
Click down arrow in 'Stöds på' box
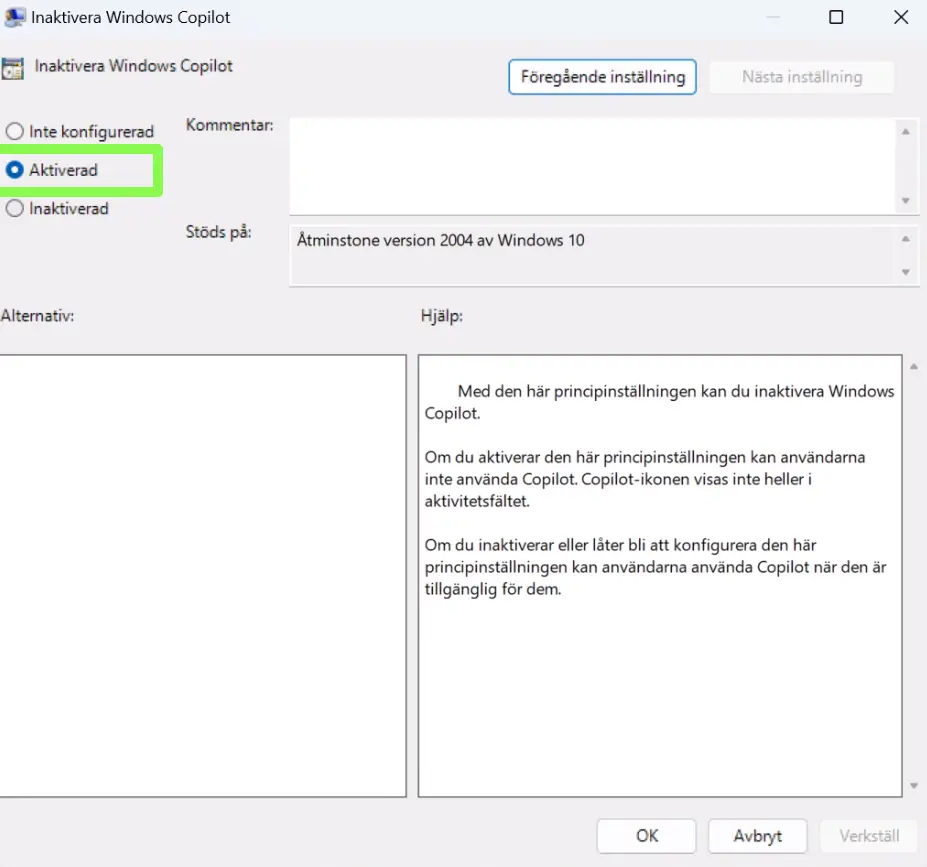[x=905, y=272]
